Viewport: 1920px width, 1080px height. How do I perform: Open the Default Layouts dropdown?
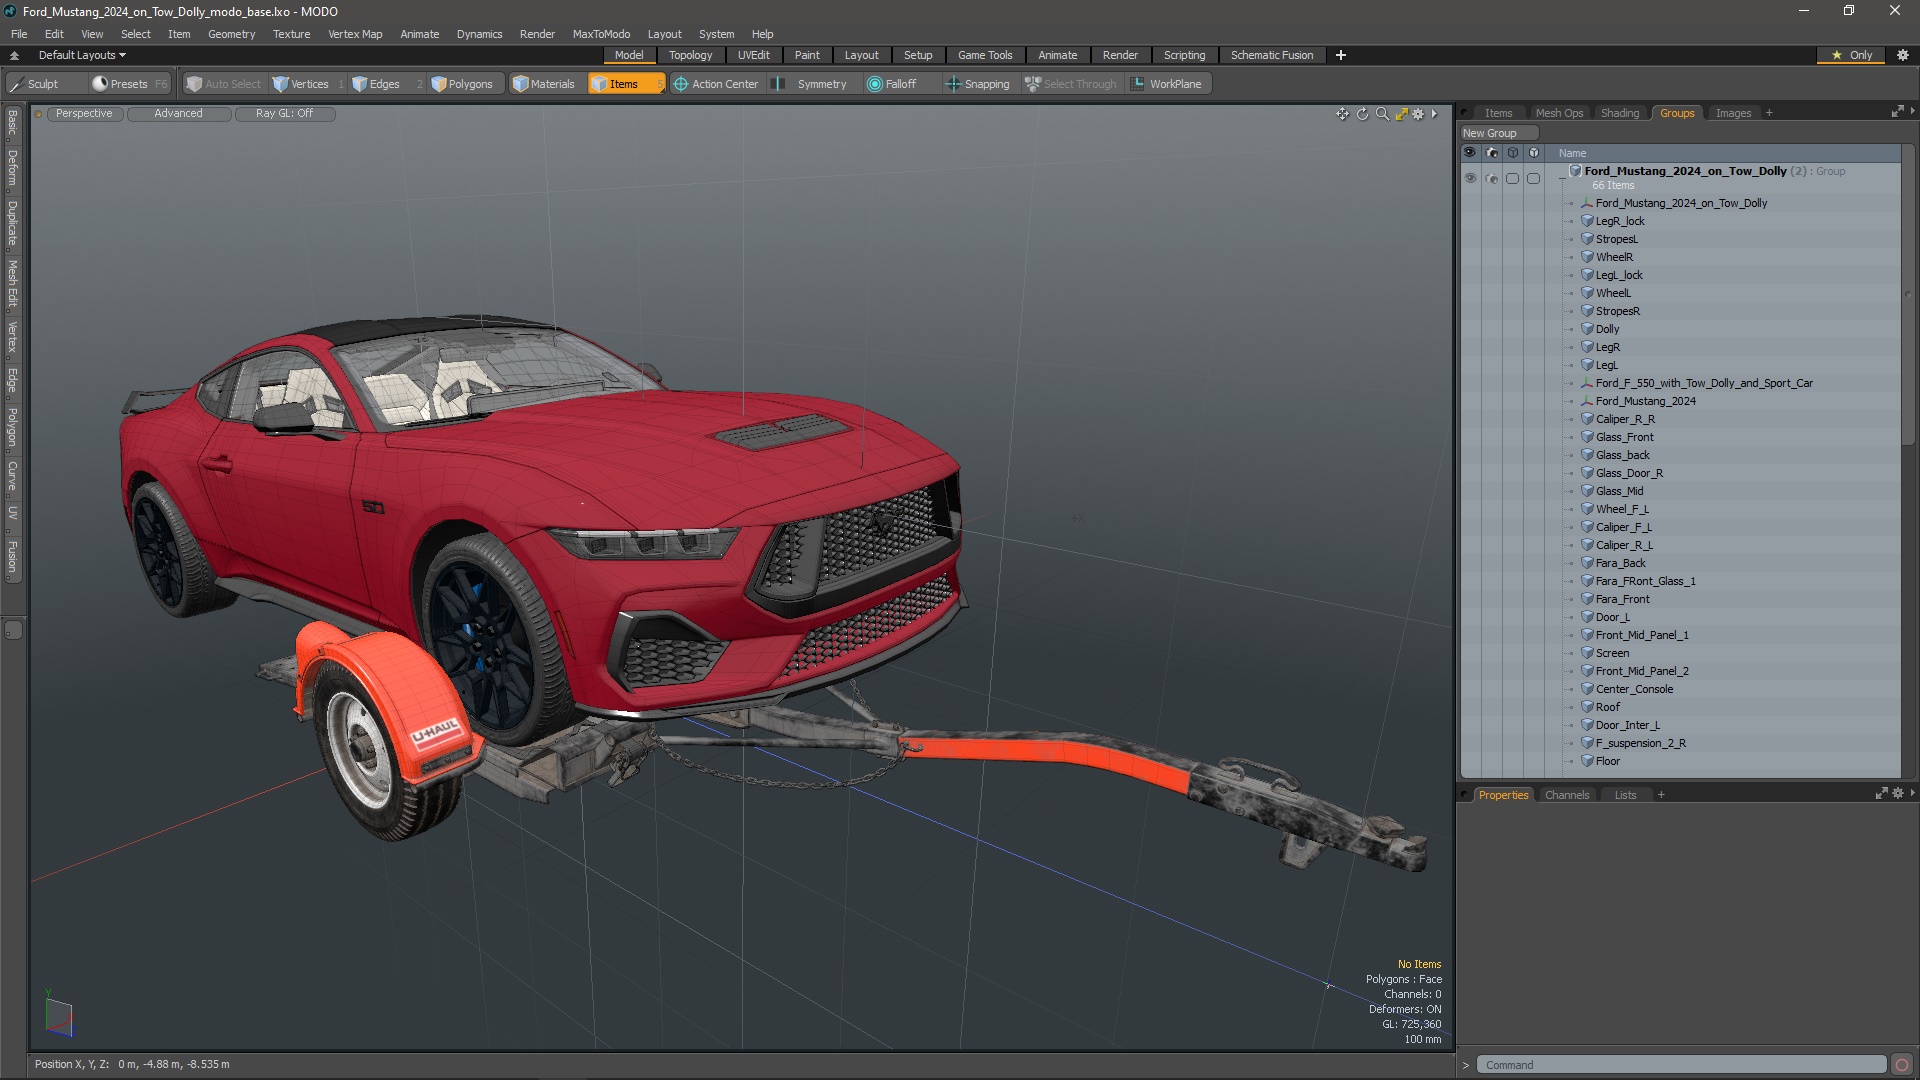82,55
